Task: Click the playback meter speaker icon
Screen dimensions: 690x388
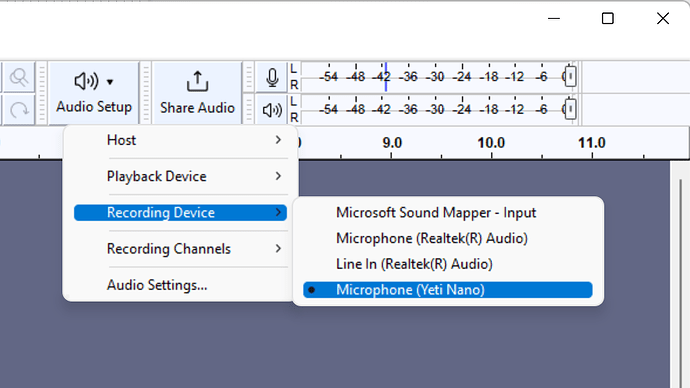Action: (272, 110)
